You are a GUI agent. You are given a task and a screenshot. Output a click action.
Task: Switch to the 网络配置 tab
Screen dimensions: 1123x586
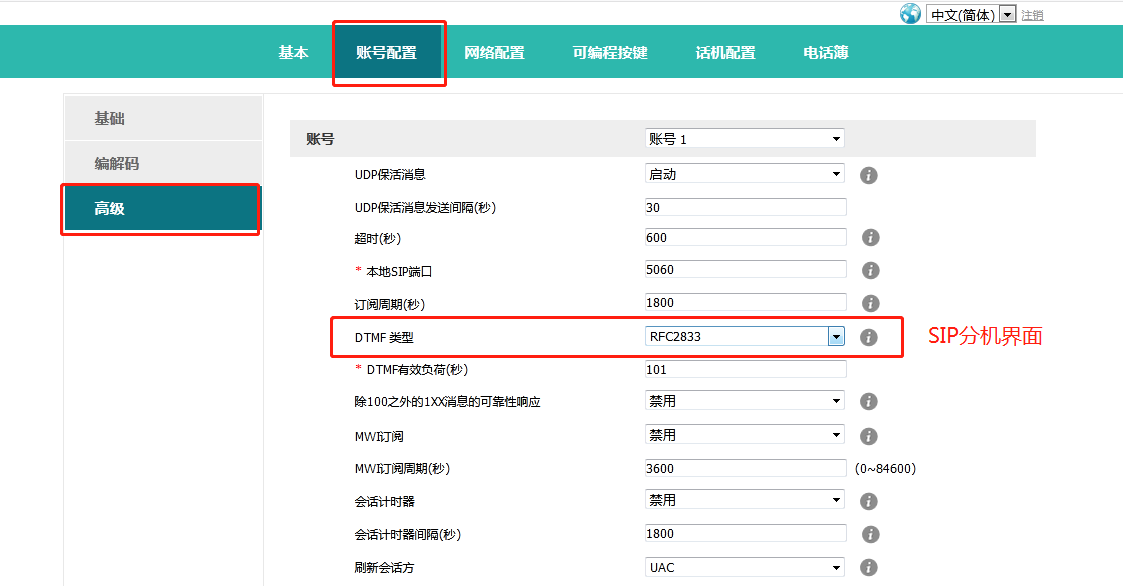[x=494, y=53]
